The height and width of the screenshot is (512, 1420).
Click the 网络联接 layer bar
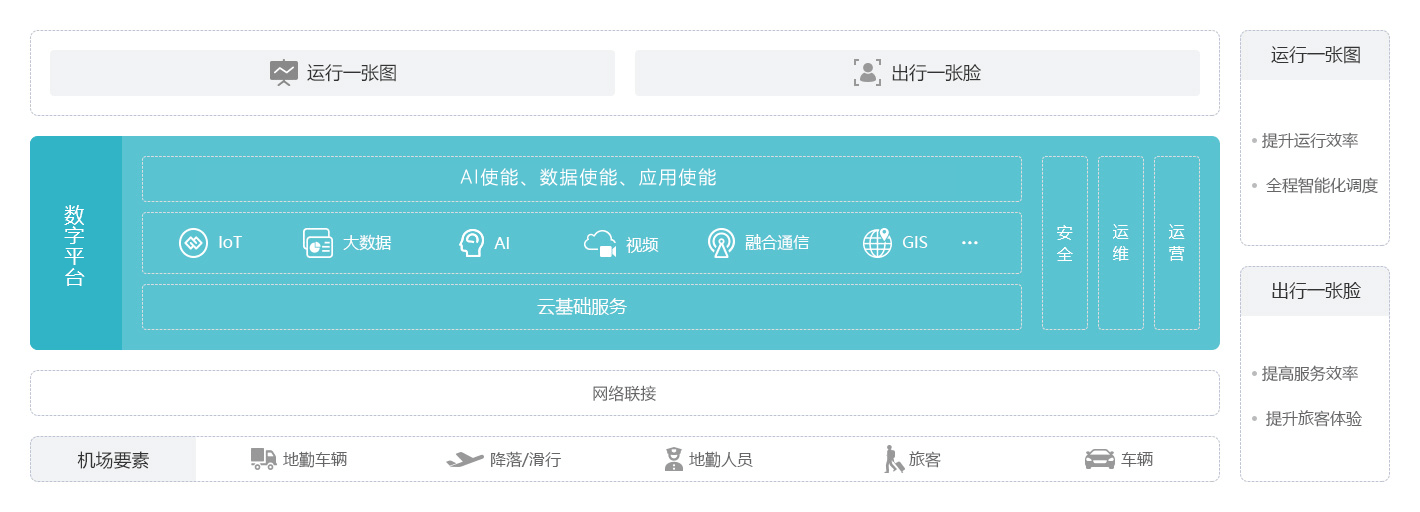624,393
